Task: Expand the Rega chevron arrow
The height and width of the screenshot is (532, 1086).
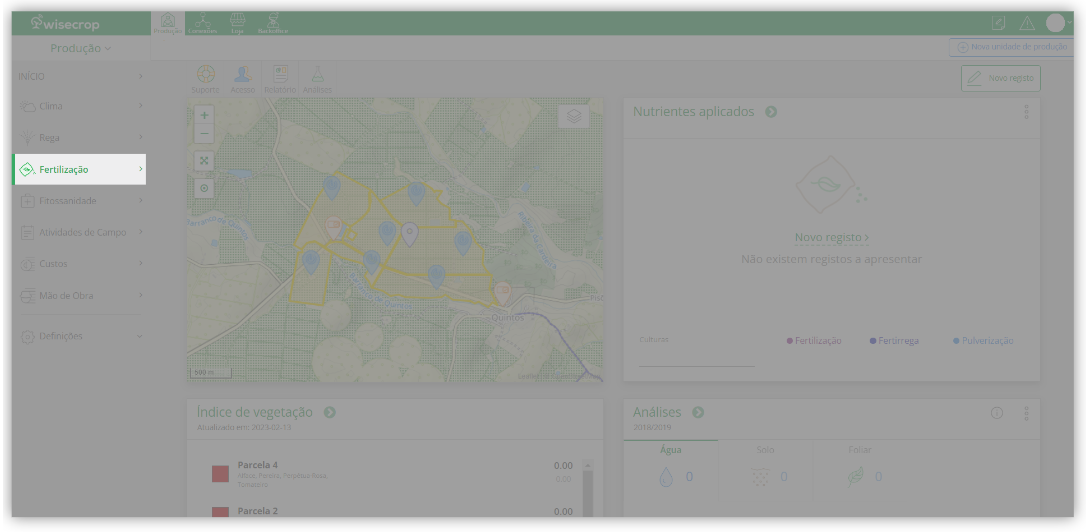Action: point(141,137)
